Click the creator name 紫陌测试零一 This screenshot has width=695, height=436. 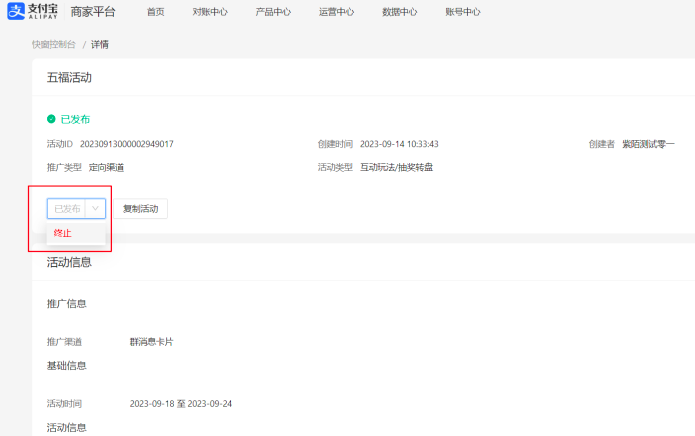tap(648, 144)
